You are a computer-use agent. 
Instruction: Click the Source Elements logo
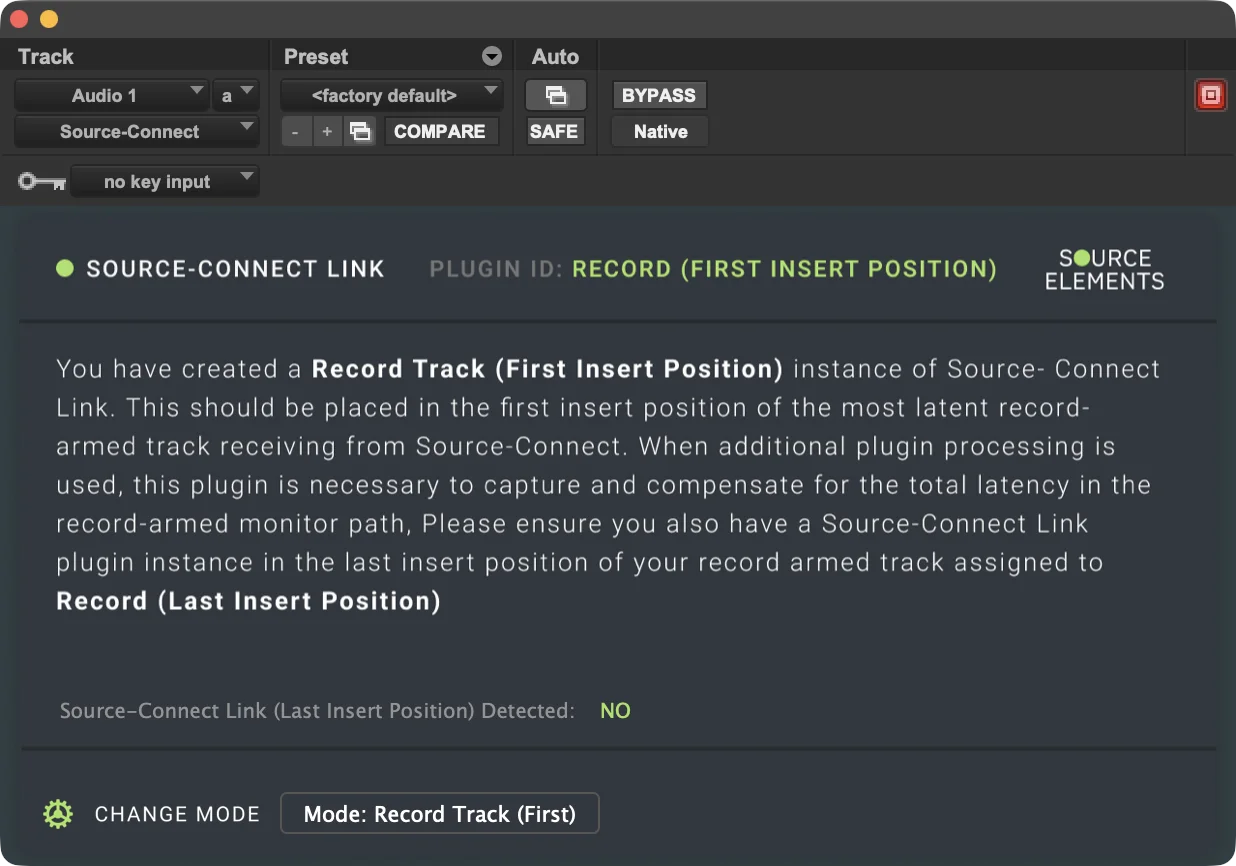1104,270
